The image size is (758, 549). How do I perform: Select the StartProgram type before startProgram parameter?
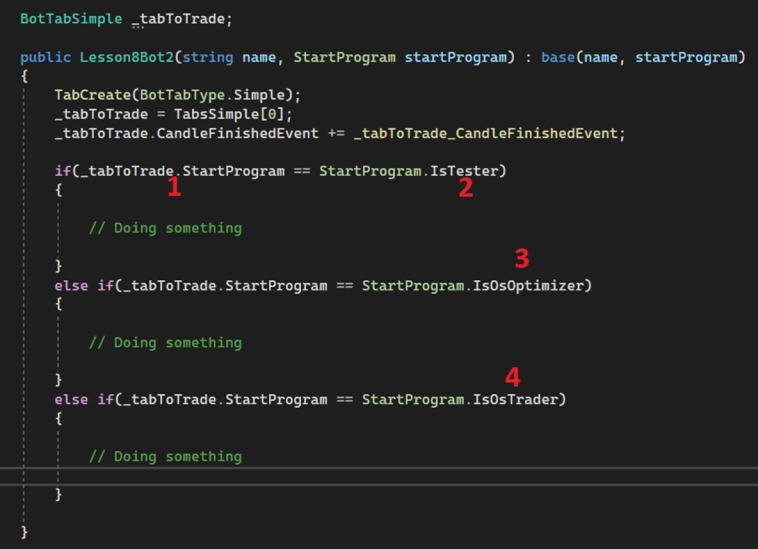tap(345, 58)
